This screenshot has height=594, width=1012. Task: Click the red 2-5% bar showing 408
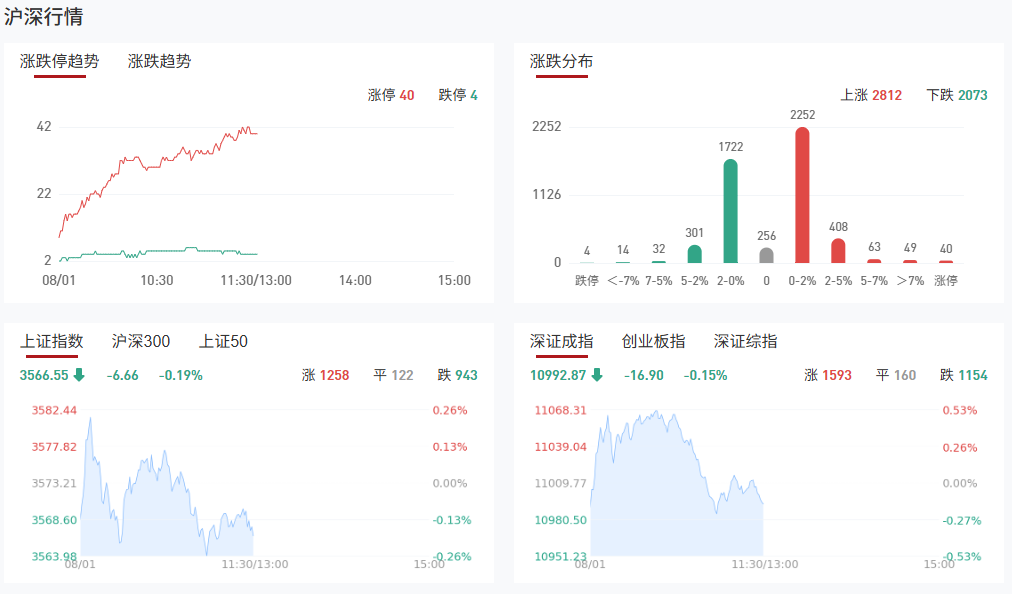click(x=838, y=250)
